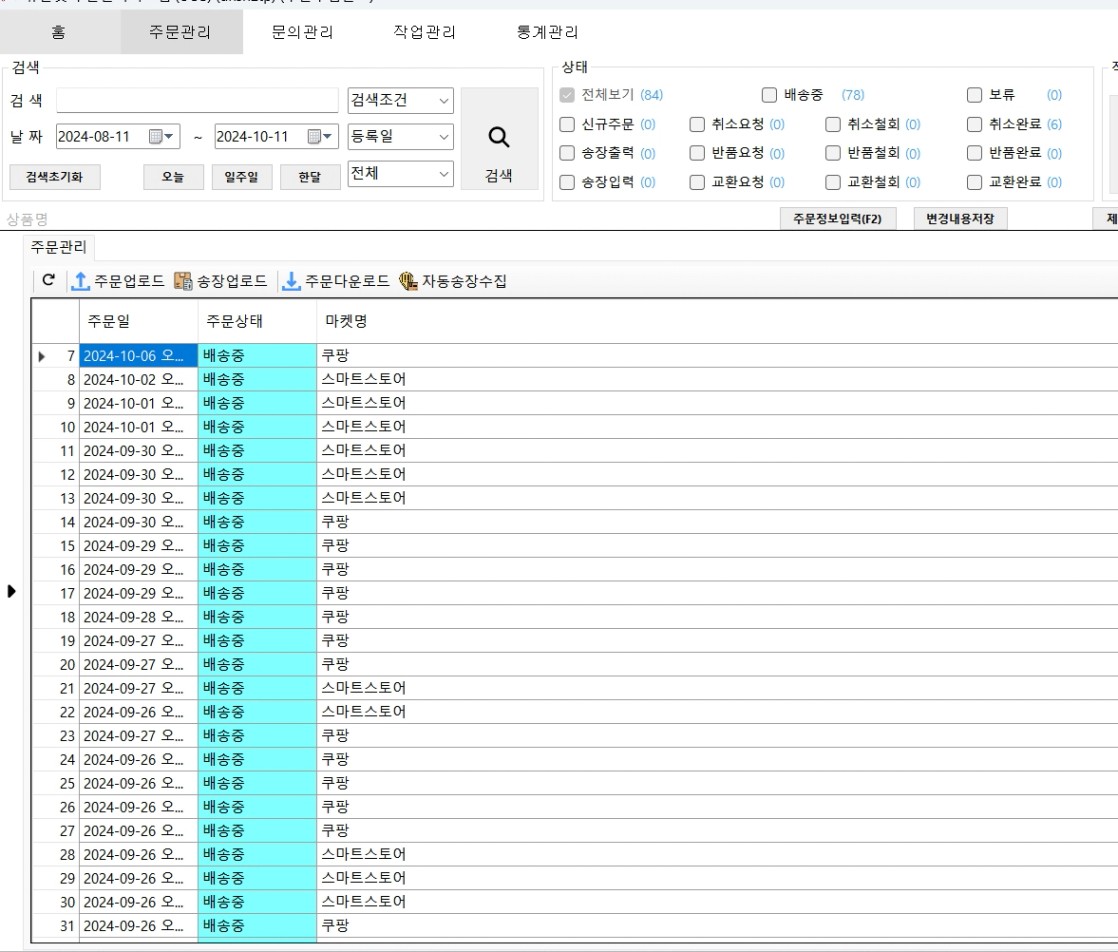The height and width of the screenshot is (952, 1118).
Task: Click the 자동송장수집 auto-collect icon
Action: pos(408,282)
